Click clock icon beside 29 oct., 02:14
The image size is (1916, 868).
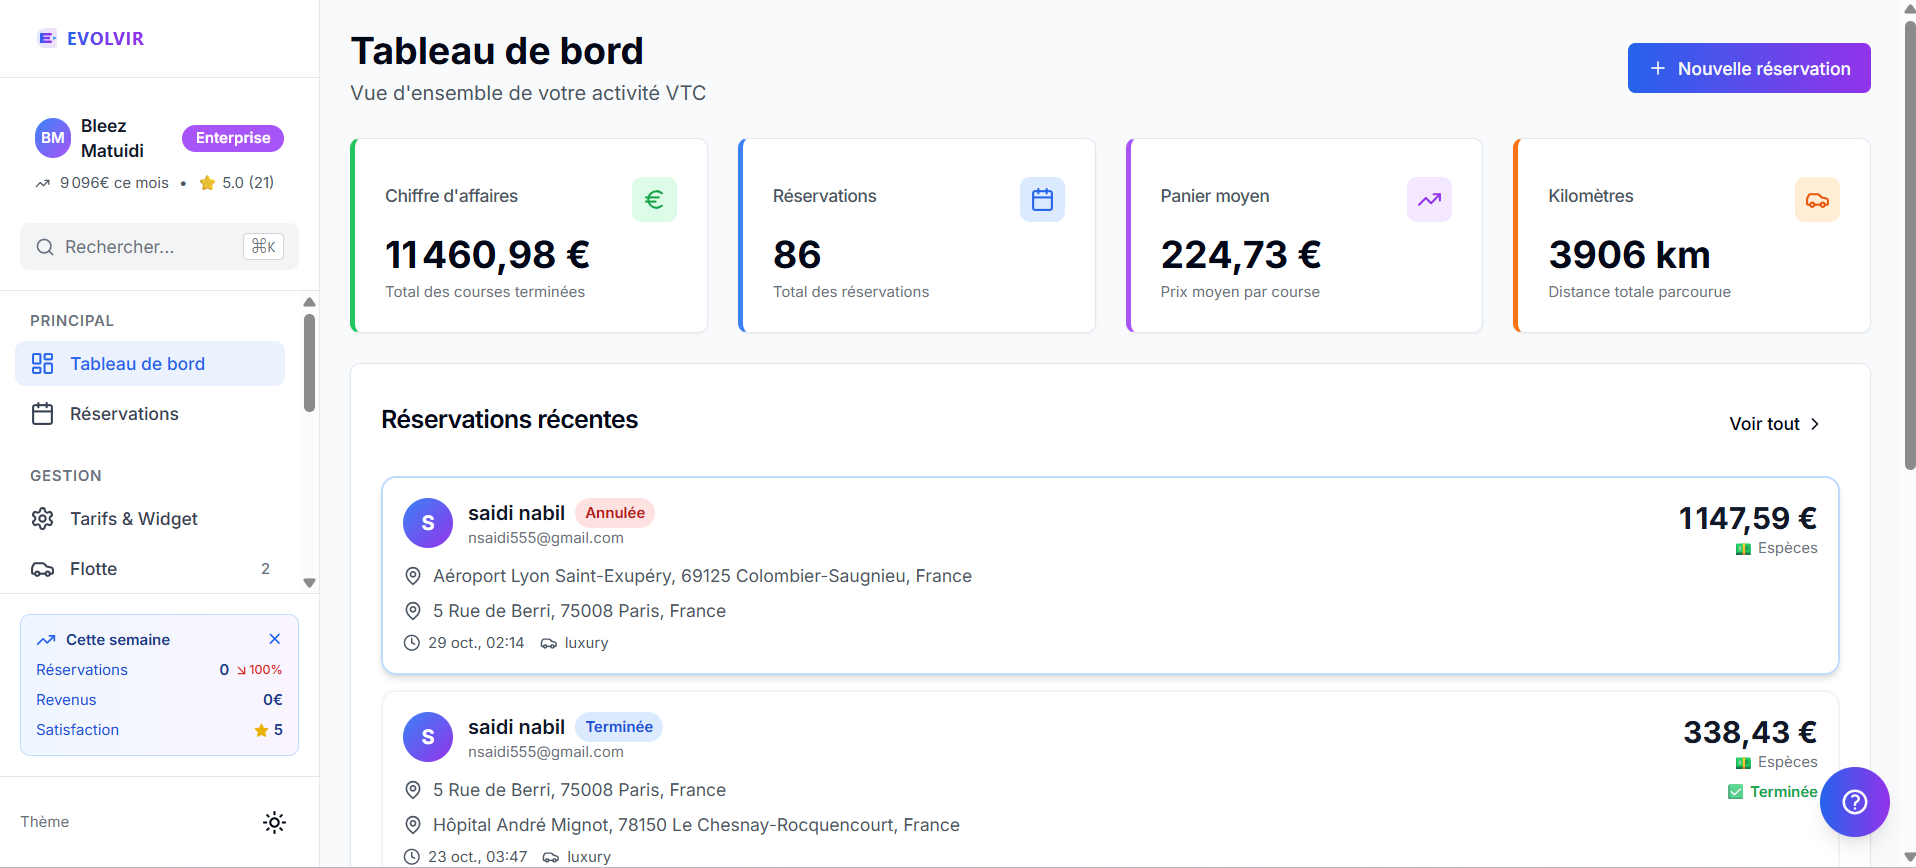click(x=411, y=643)
